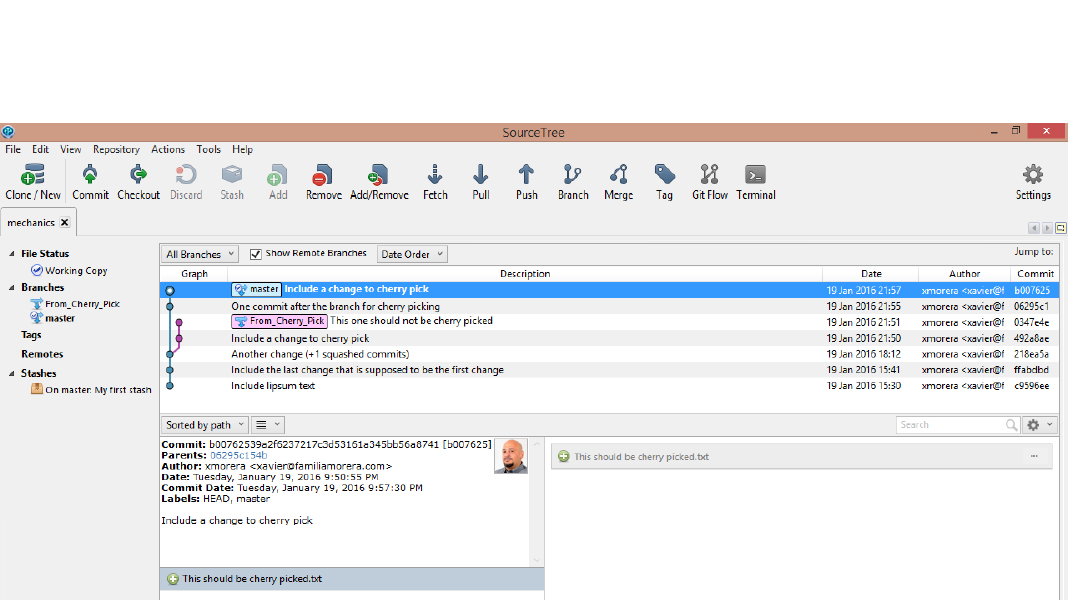Open the View menu
Screen dimensions: 1068x600
click(70, 149)
